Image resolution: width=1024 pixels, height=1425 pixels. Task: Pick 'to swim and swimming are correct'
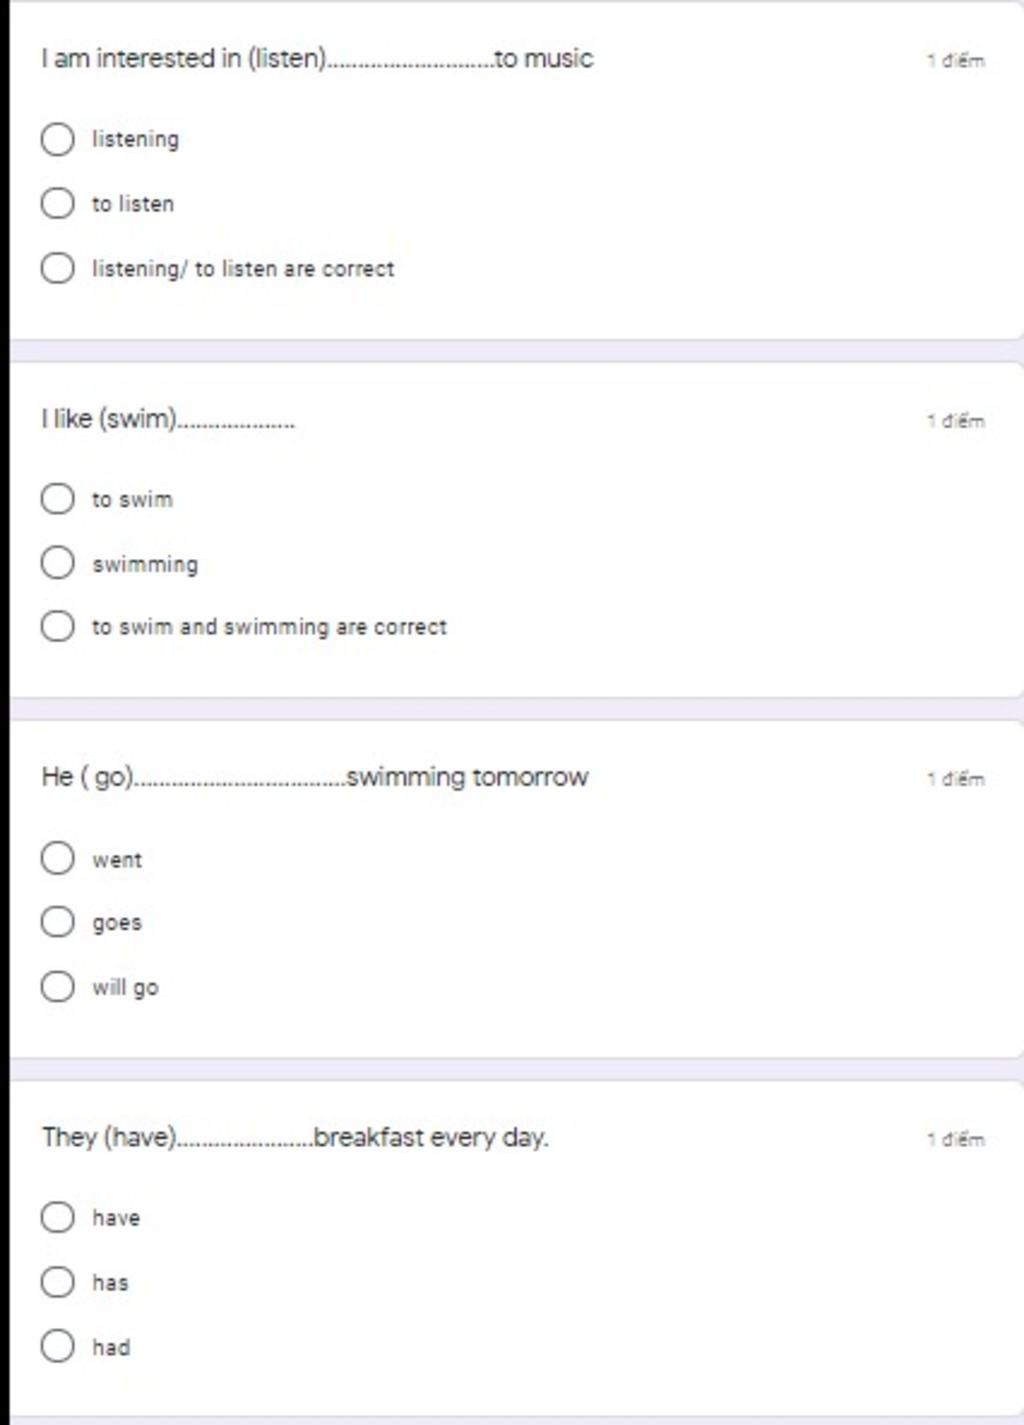click(58, 626)
